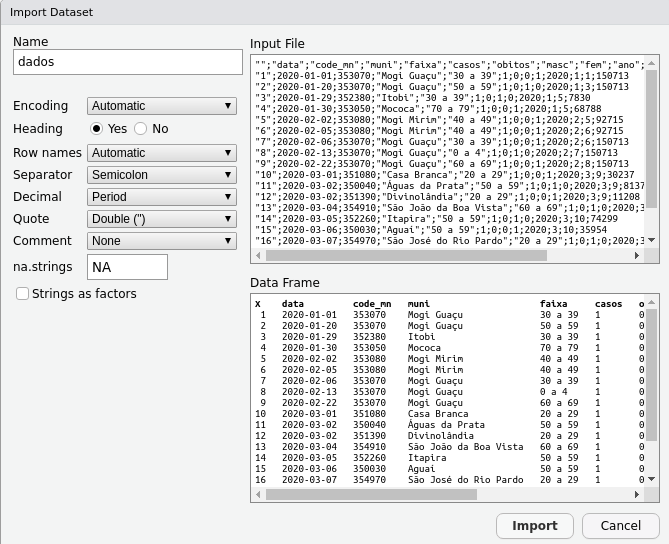Open the Separator dropdown set to Semicolon

162,175
